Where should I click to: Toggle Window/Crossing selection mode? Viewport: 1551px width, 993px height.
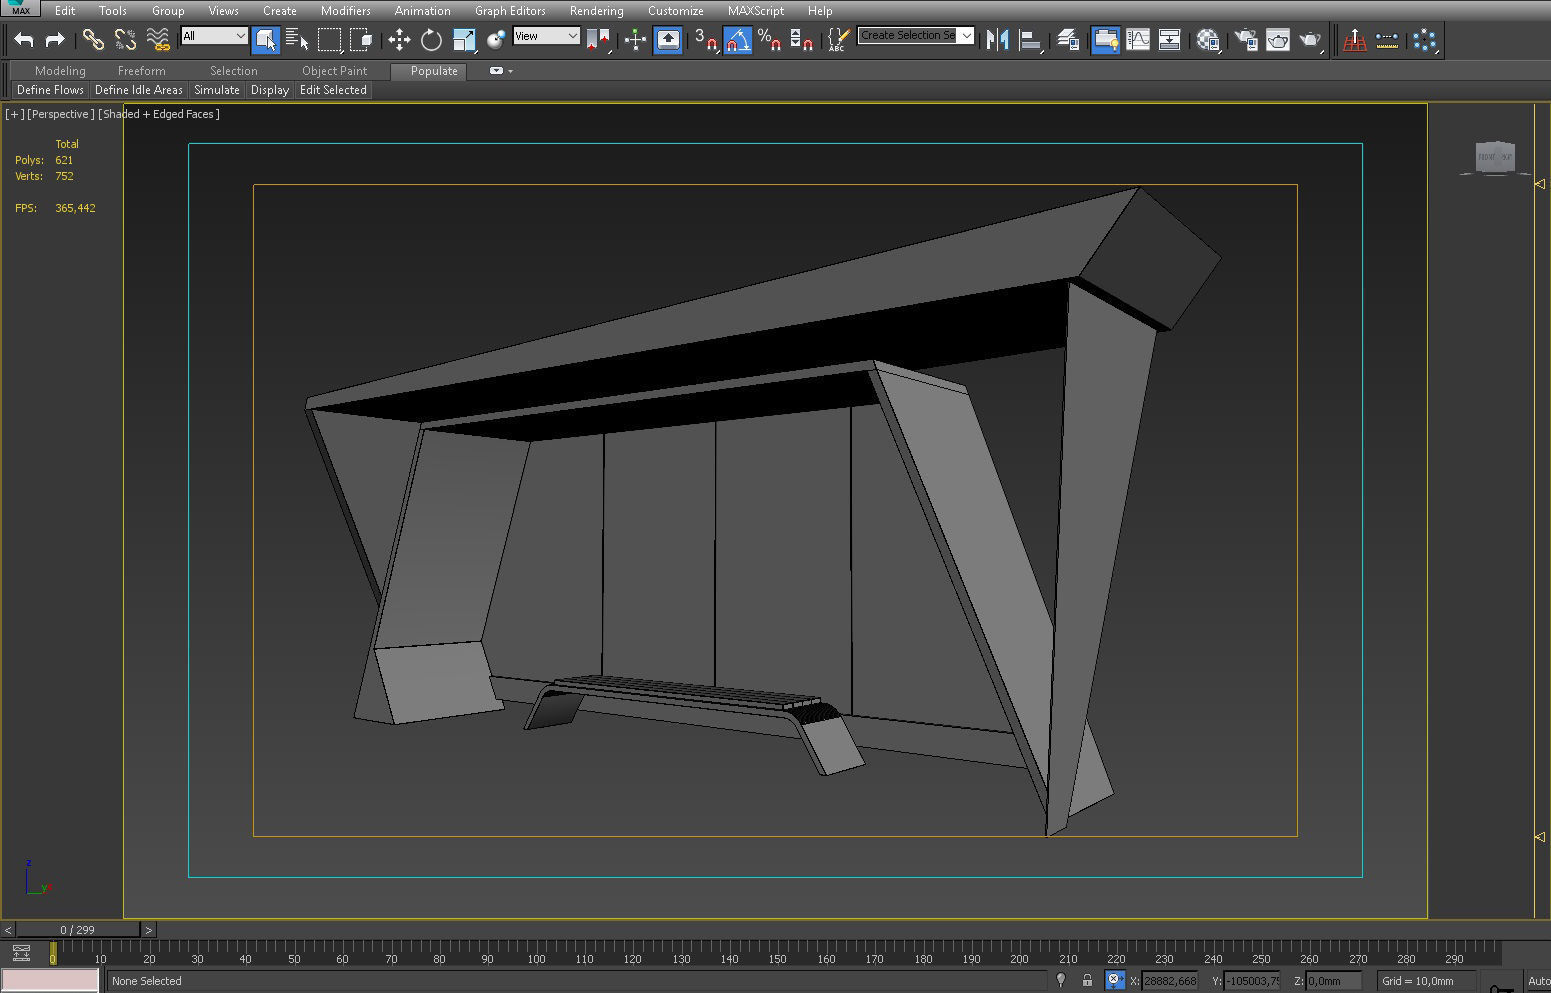(361, 40)
